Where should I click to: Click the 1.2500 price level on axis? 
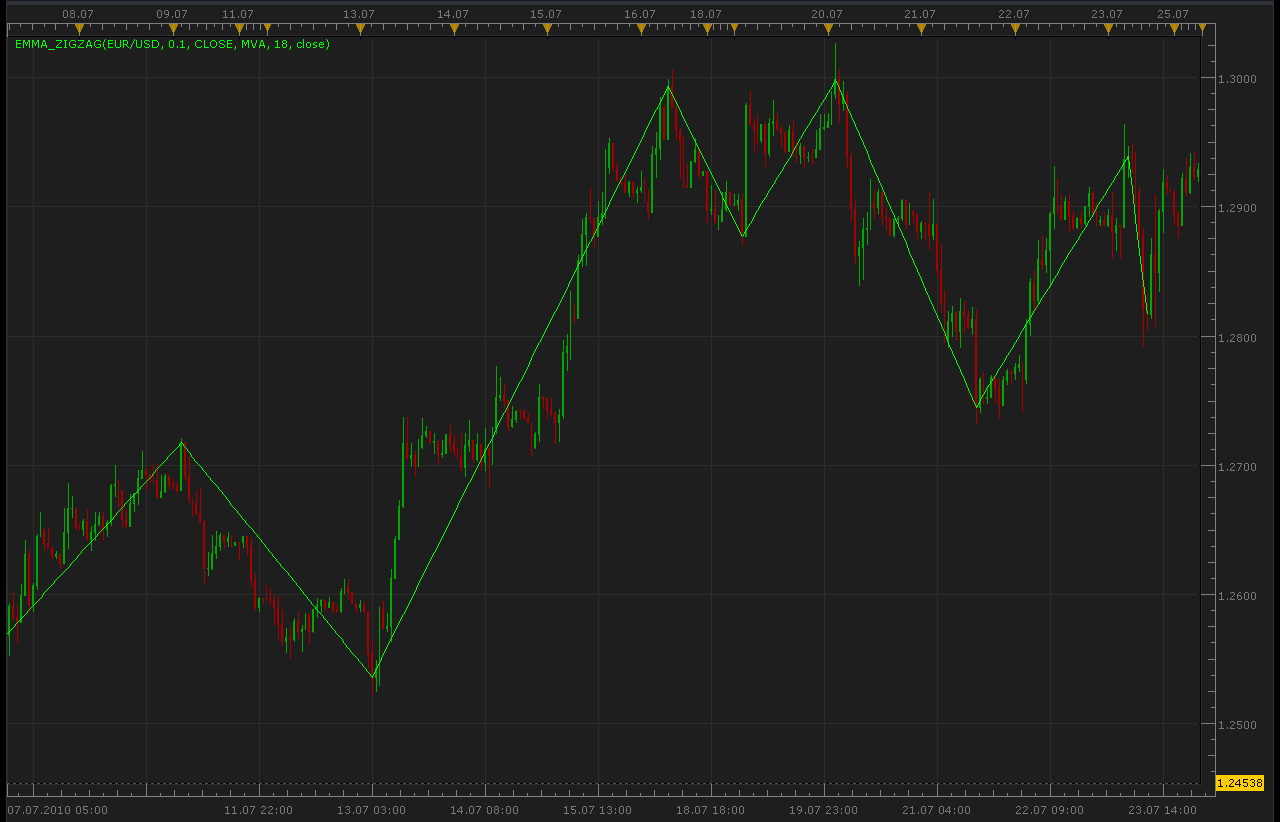pos(1237,725)
